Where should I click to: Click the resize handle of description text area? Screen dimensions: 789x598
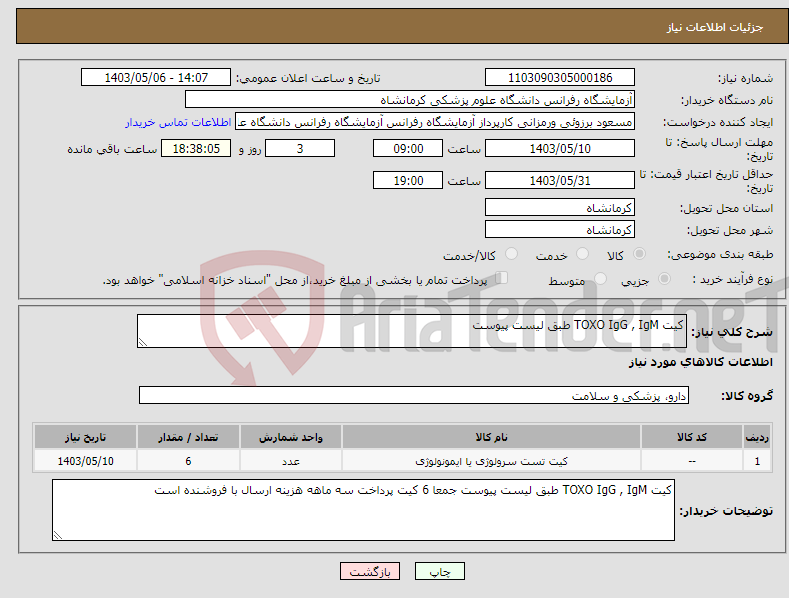point(142,342)
